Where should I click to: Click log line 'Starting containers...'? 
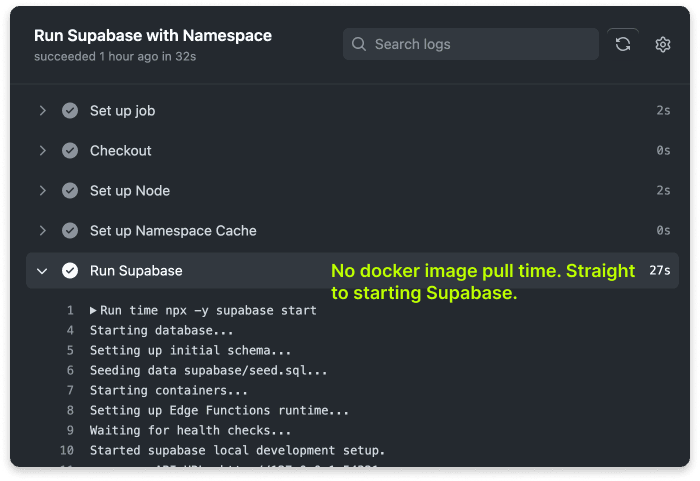pos(169,390)
